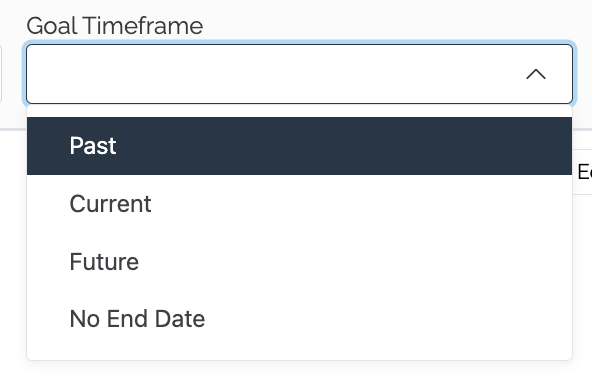592x388 pixels.
Task: Click the word Past in the list
Action: click(93, 146)
